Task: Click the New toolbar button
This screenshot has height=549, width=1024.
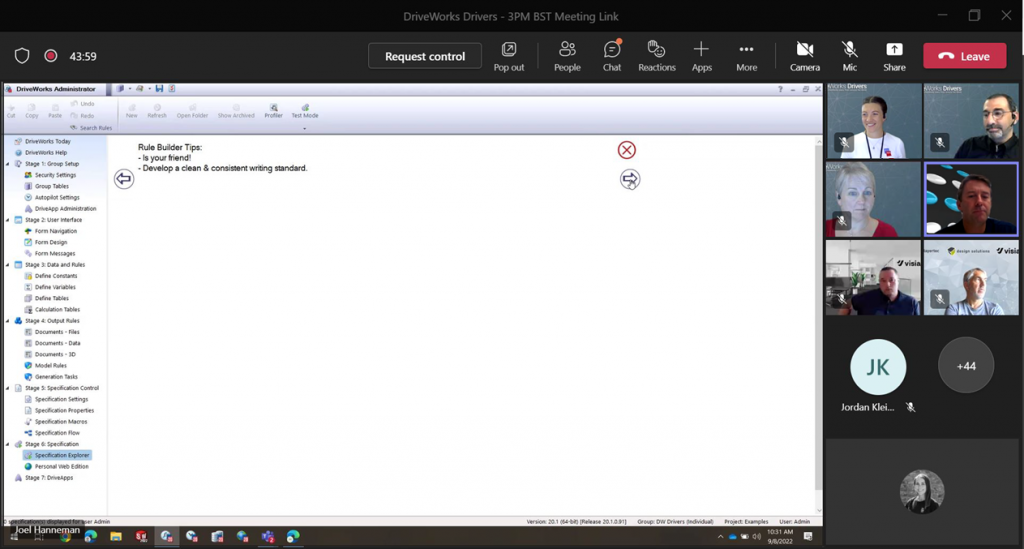Action: click(x=131, y=111)
